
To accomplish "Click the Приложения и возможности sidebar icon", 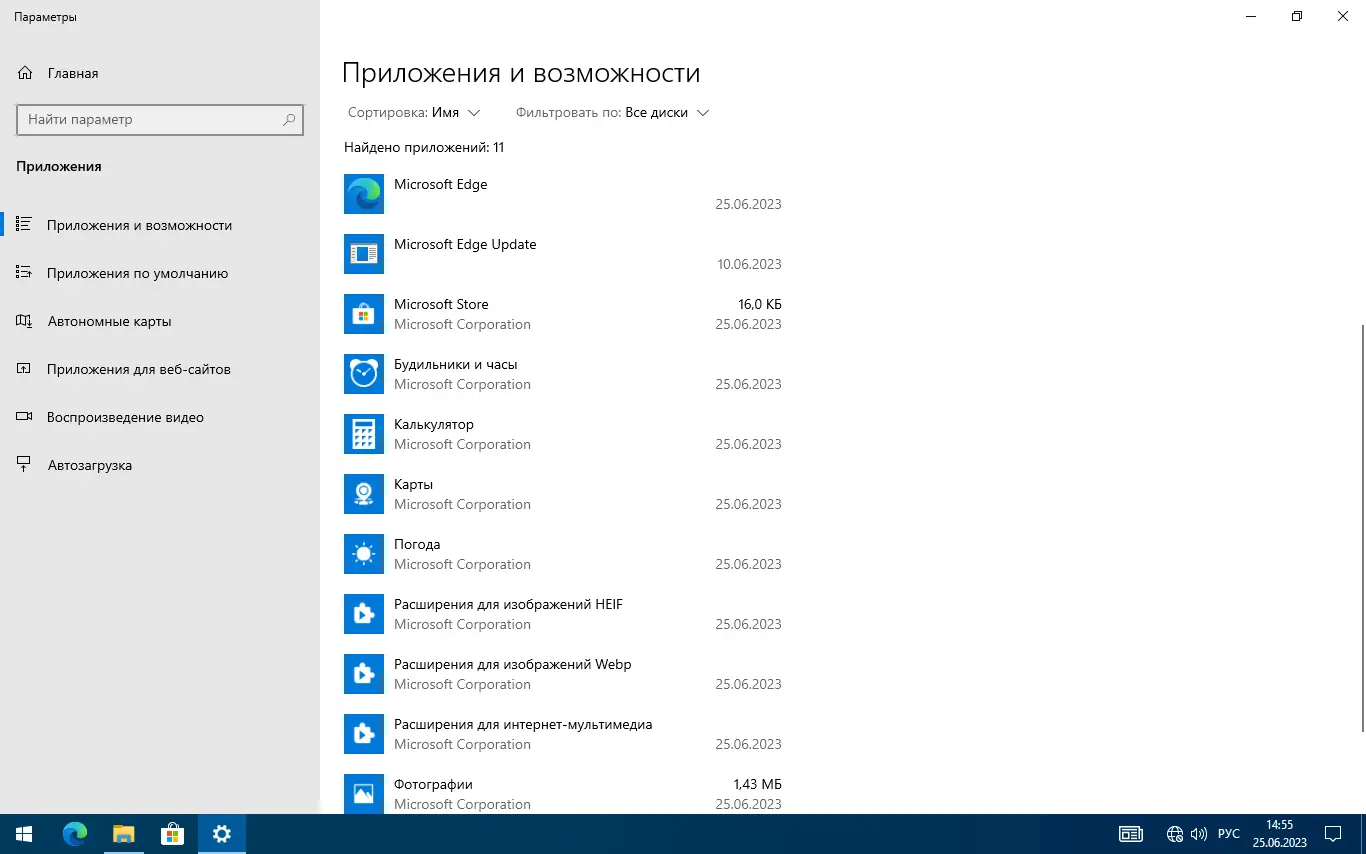I will click(x=25, y=225).
